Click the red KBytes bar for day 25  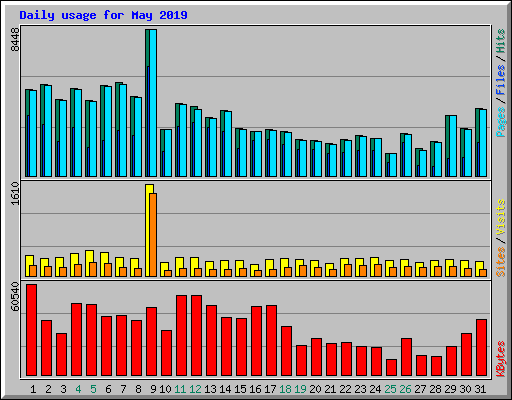click(392, 367)
